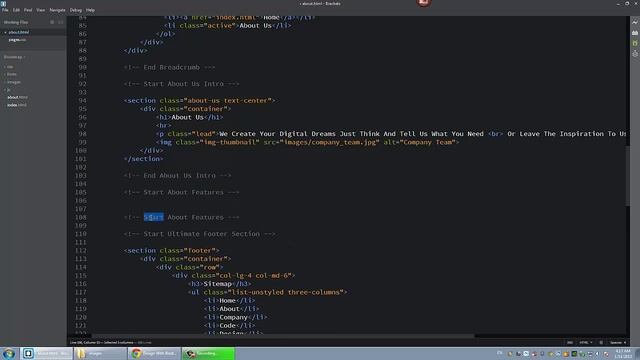This screenshot has width=640, height=360.
Task: Select about.html in Working Files
Action: (x=19, y=32)
